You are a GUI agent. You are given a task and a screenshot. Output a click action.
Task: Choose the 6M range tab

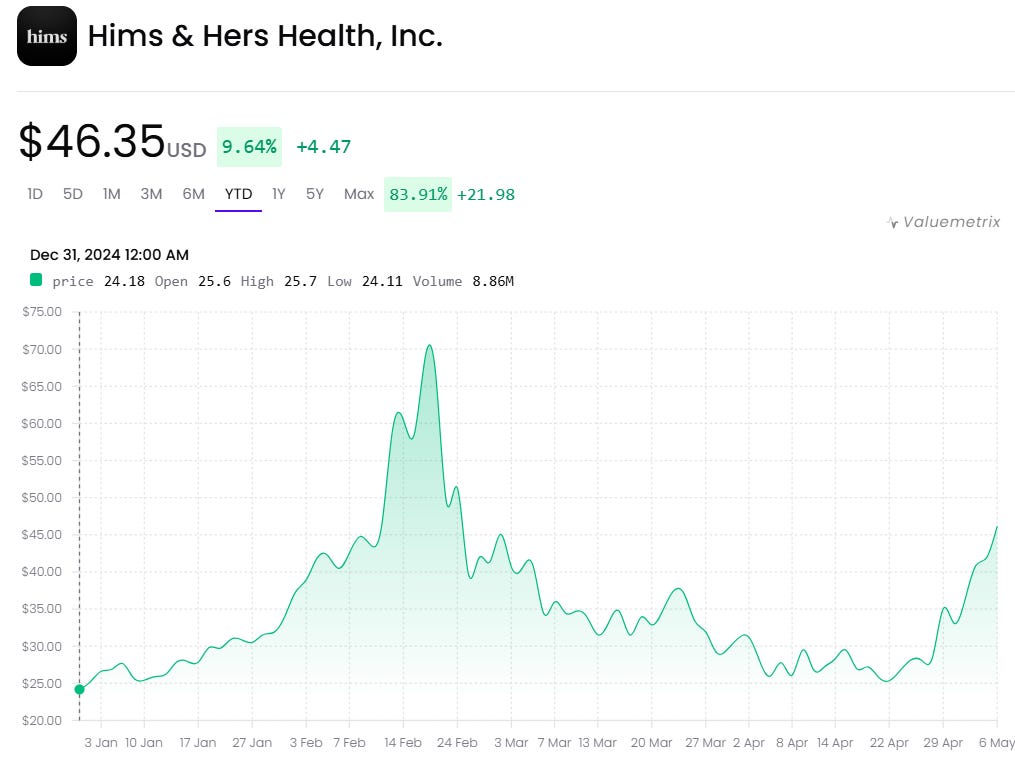[194, 194]
